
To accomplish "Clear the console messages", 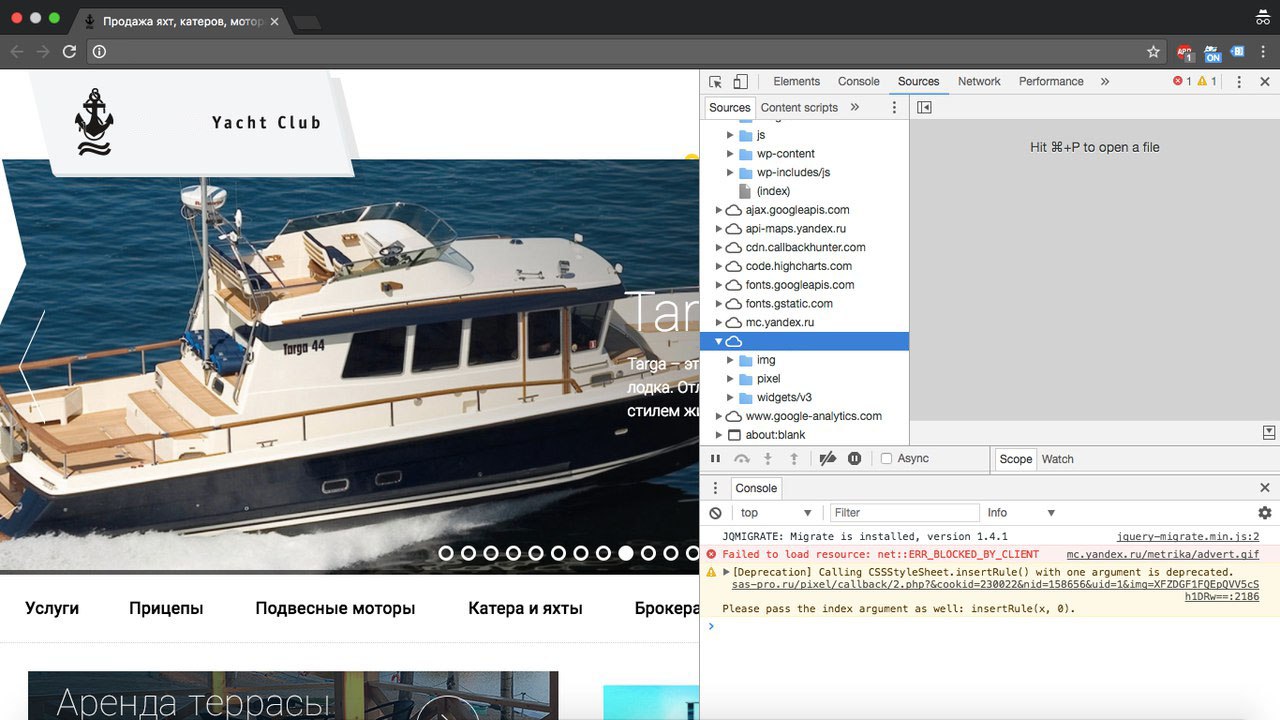I will point(715,513).
